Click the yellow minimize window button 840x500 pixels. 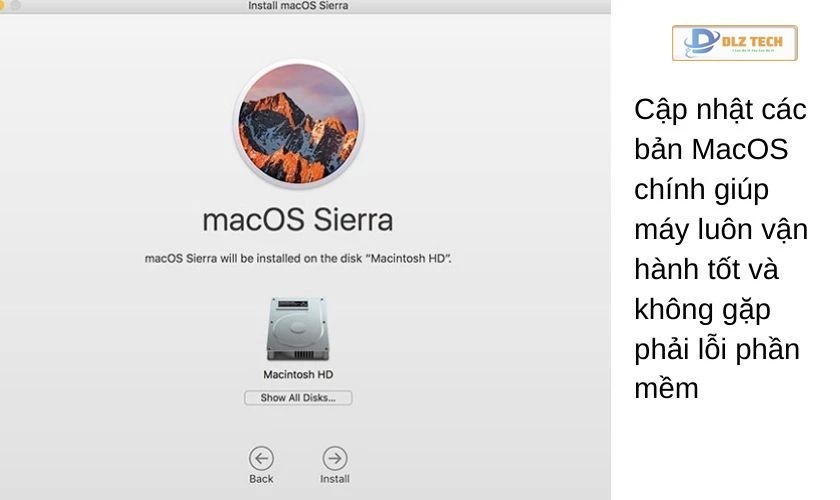[x=2, y=5]
